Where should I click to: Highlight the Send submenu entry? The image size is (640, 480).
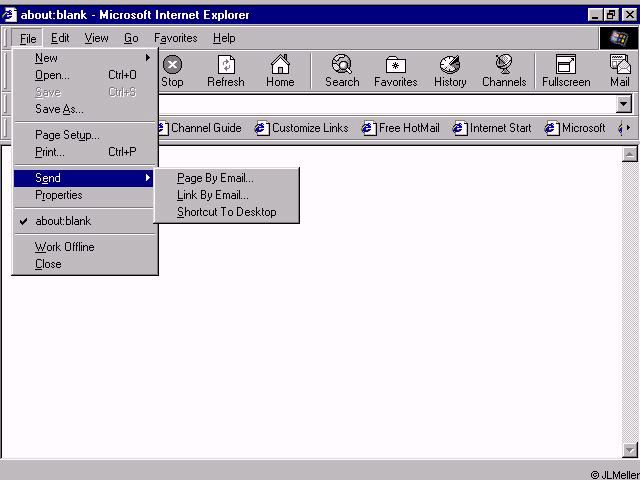pyautogui.click(x=84, y=178)
